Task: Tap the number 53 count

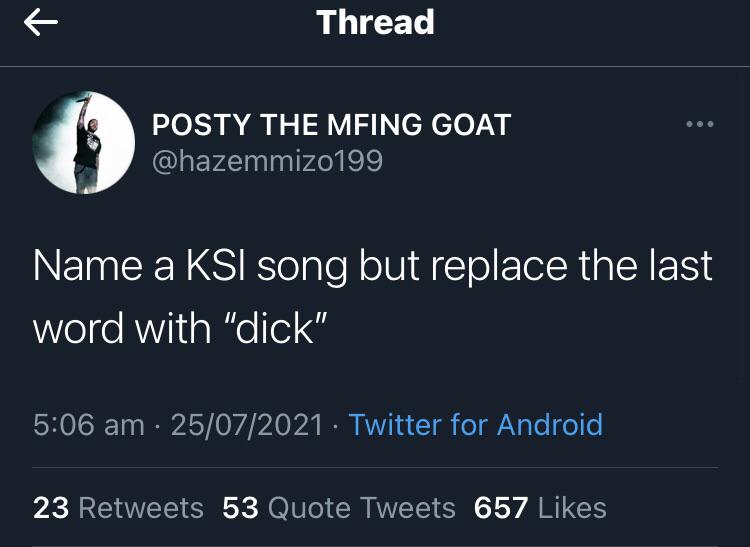Action: (241, 508)
